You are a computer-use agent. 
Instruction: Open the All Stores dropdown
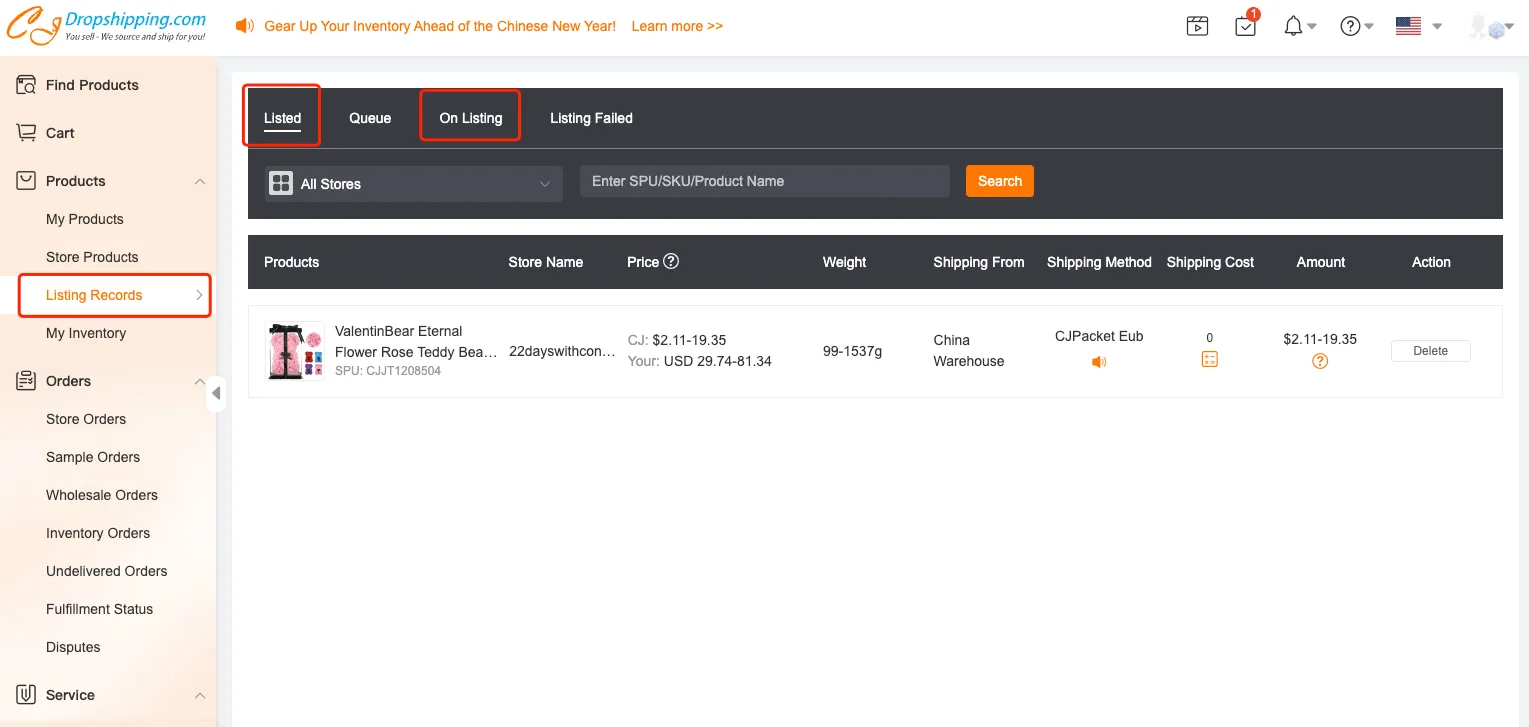413,184
